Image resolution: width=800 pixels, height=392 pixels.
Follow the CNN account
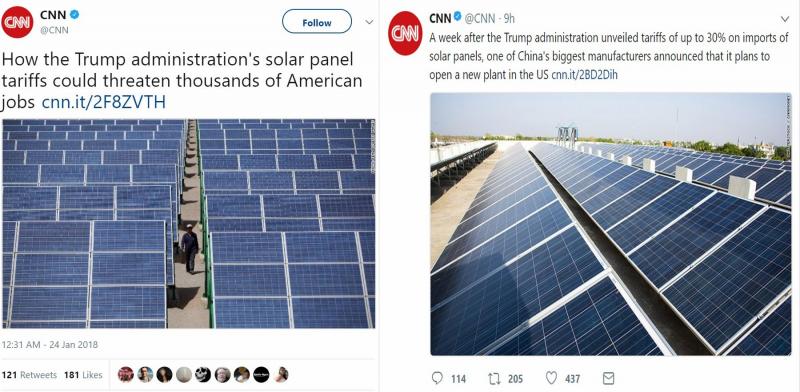pos(317,22)
